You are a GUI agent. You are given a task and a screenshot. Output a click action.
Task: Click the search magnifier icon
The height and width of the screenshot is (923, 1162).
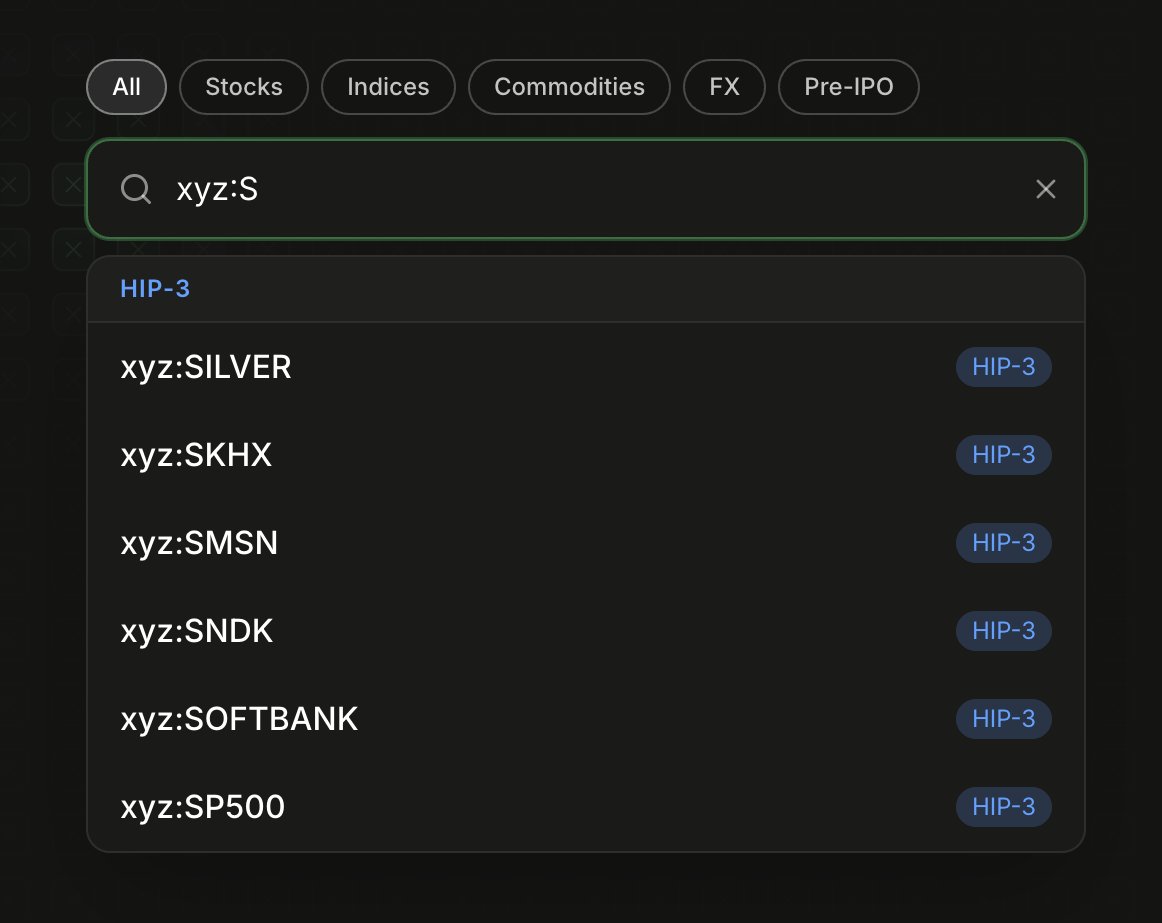(x=136, y=189)
